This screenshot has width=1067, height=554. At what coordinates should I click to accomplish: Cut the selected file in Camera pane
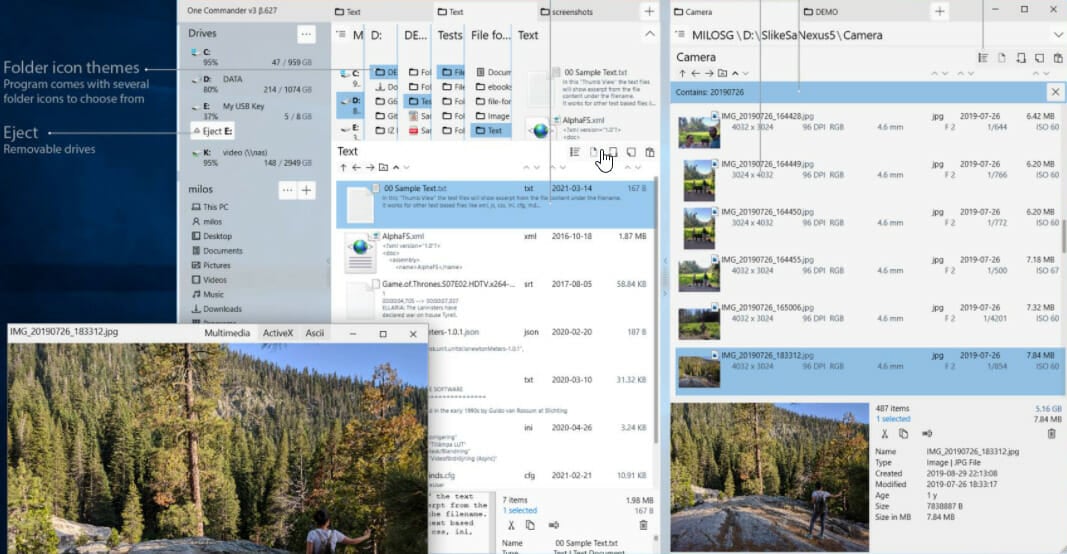(884, 434)
